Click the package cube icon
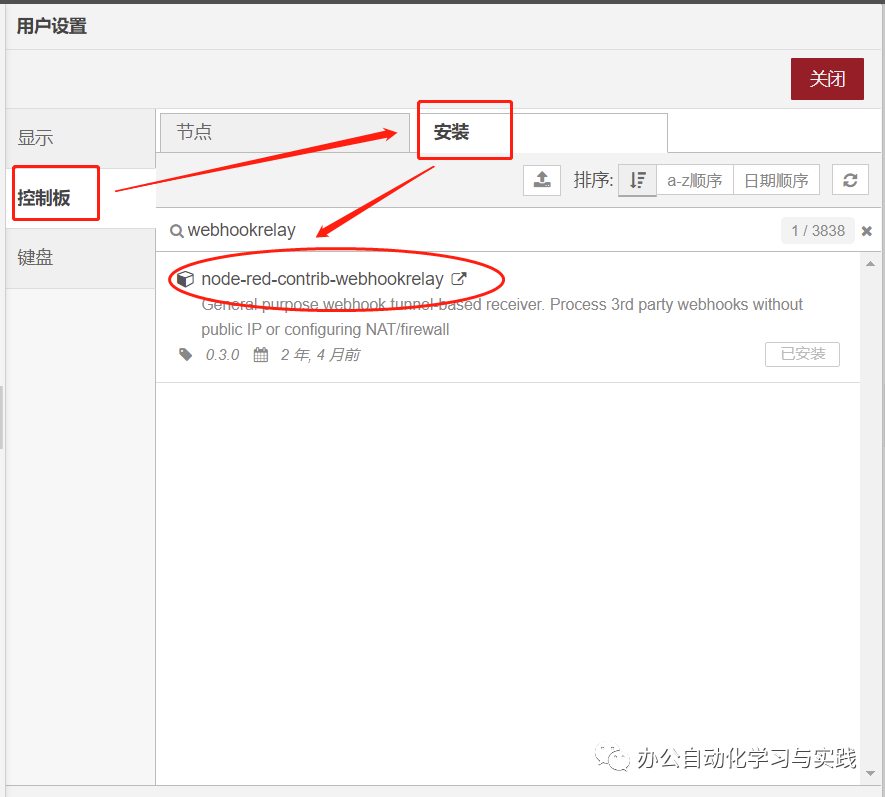 click(x=185, y=279)
